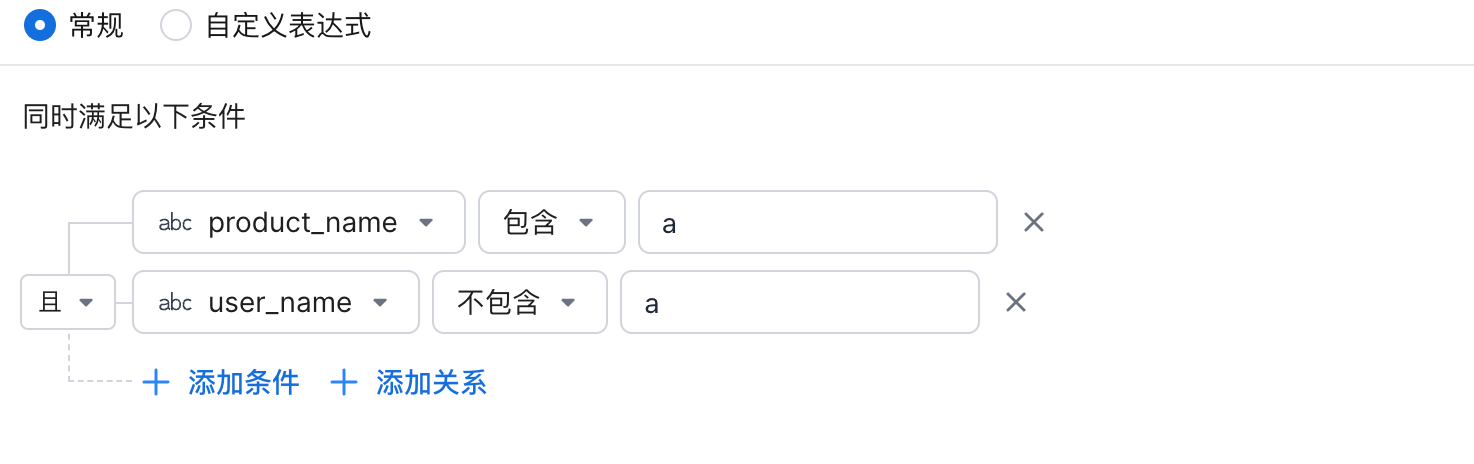This screenshot has width=1474, height=464.
Task: Click the plus icon for 添加关系
Action: coord(344,382)
